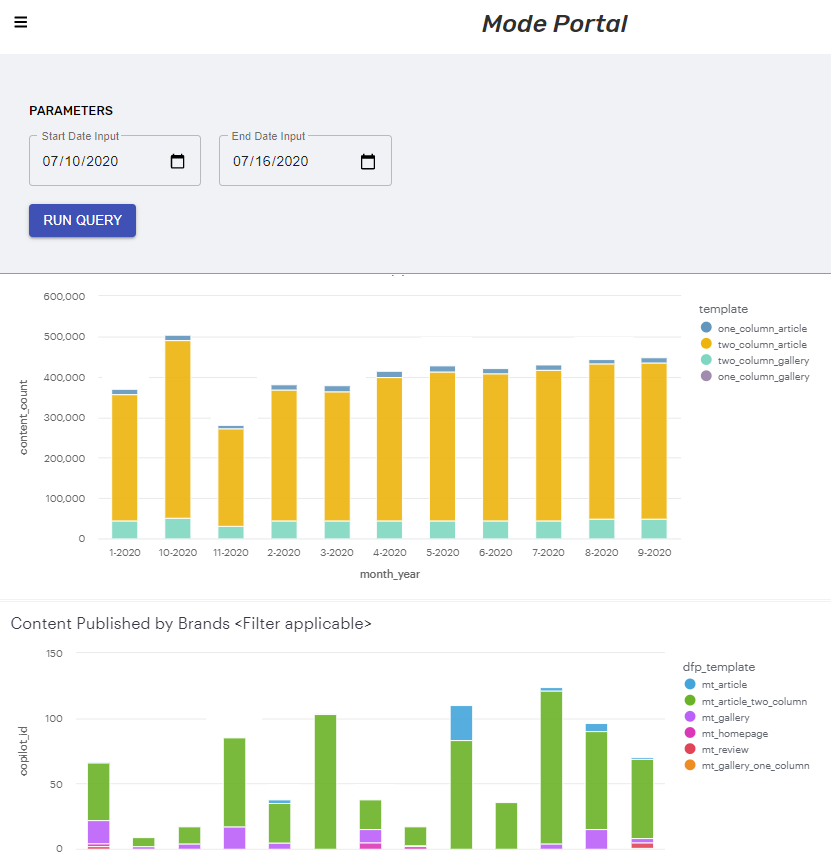Click the mt_article legend color dot
Screen dimensions: 831x859
691,685
